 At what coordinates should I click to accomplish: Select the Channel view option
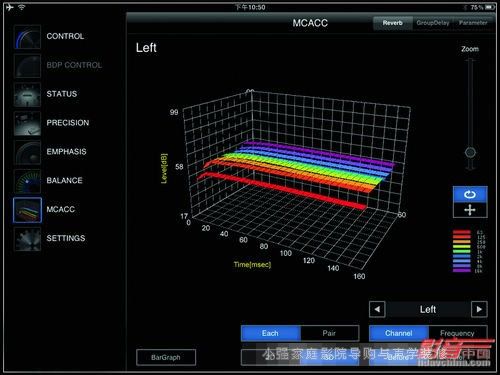coord(399,333)
